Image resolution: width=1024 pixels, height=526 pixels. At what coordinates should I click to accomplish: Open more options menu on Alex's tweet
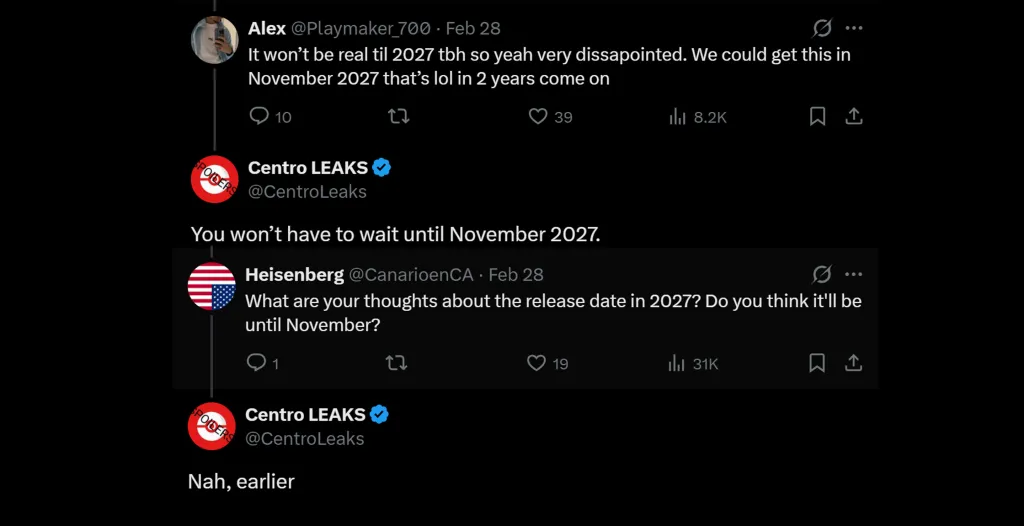(x=854, y=28)
